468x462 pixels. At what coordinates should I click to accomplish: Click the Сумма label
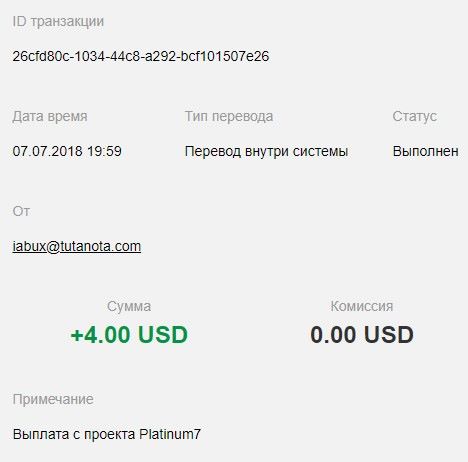click(129, 307)
